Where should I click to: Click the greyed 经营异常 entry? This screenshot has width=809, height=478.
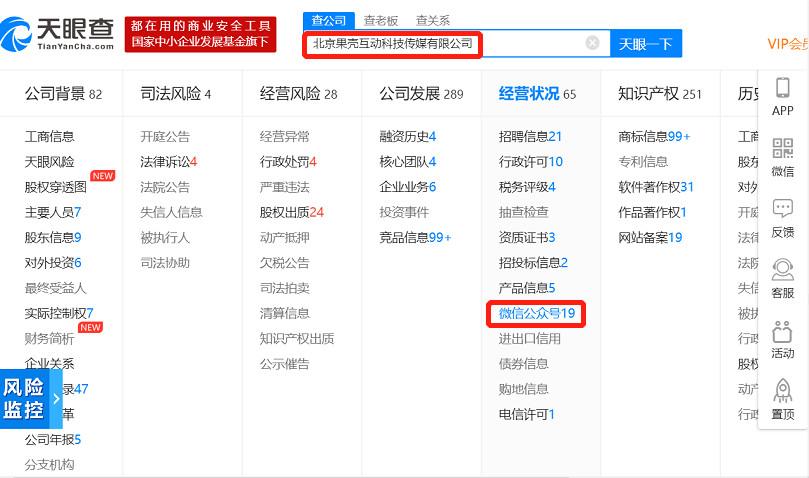pyautogui.click(x=285, y=136)
